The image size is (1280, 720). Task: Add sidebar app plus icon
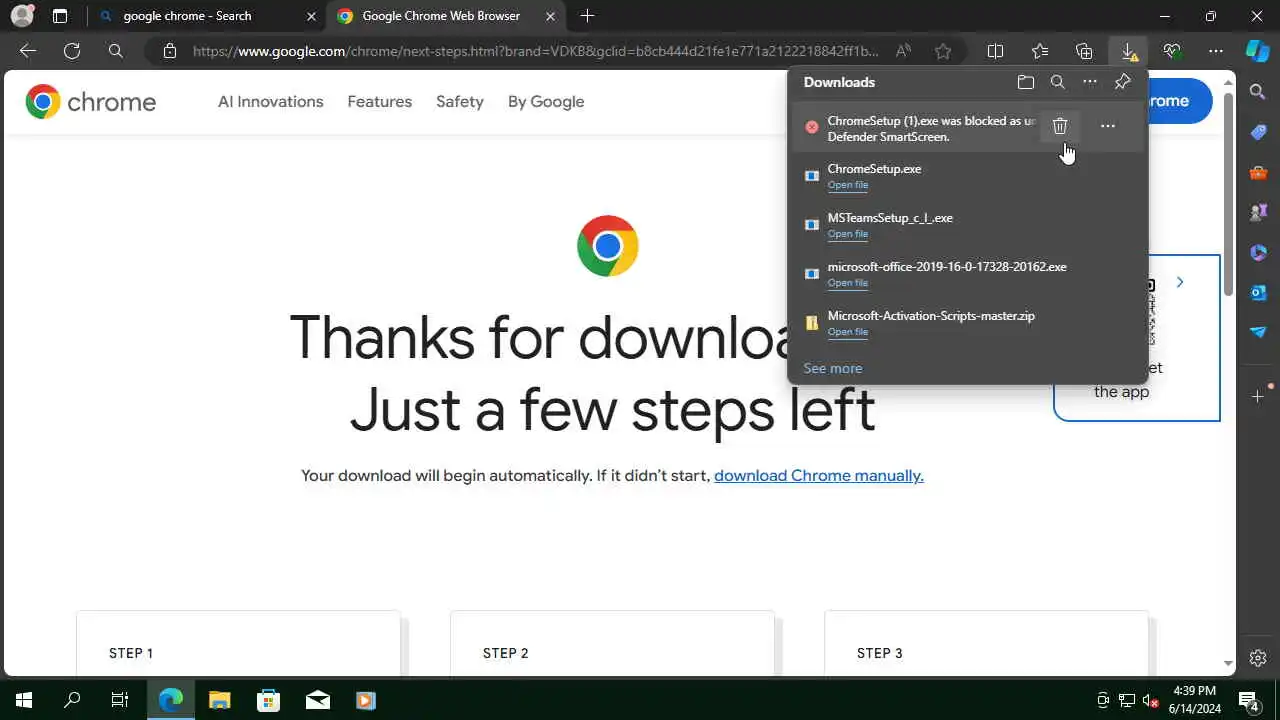coord(1258,397)
